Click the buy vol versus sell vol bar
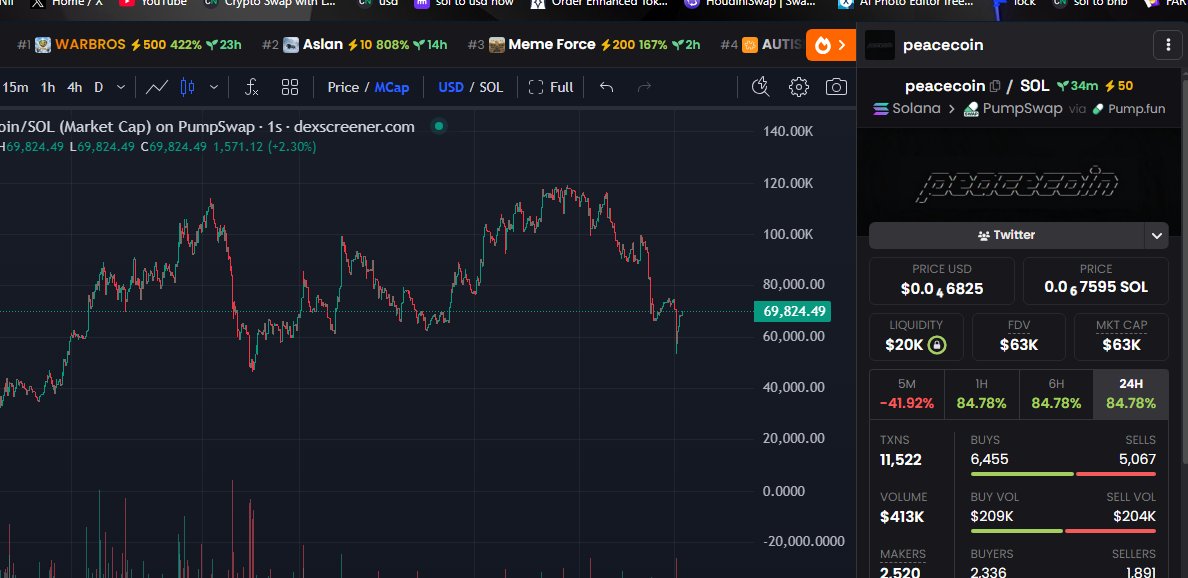The width and height of the screenshot is (1188, 578). (x=1063, y=531)
